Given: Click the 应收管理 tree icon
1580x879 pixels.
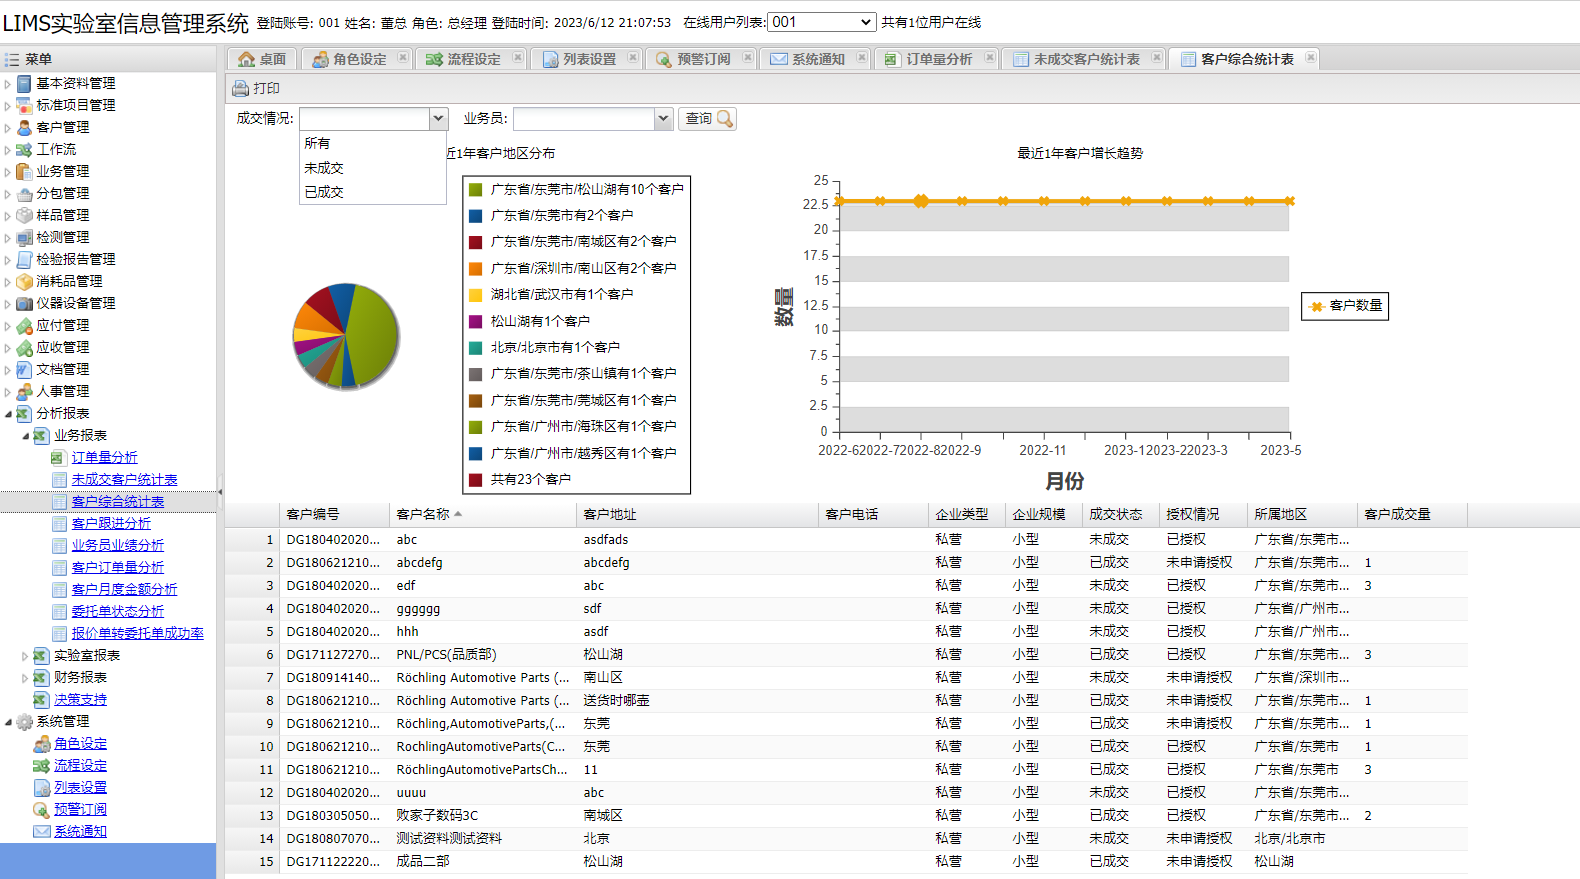Looking at the screenshot, I should pyautogui.click(x=24, y=347).
